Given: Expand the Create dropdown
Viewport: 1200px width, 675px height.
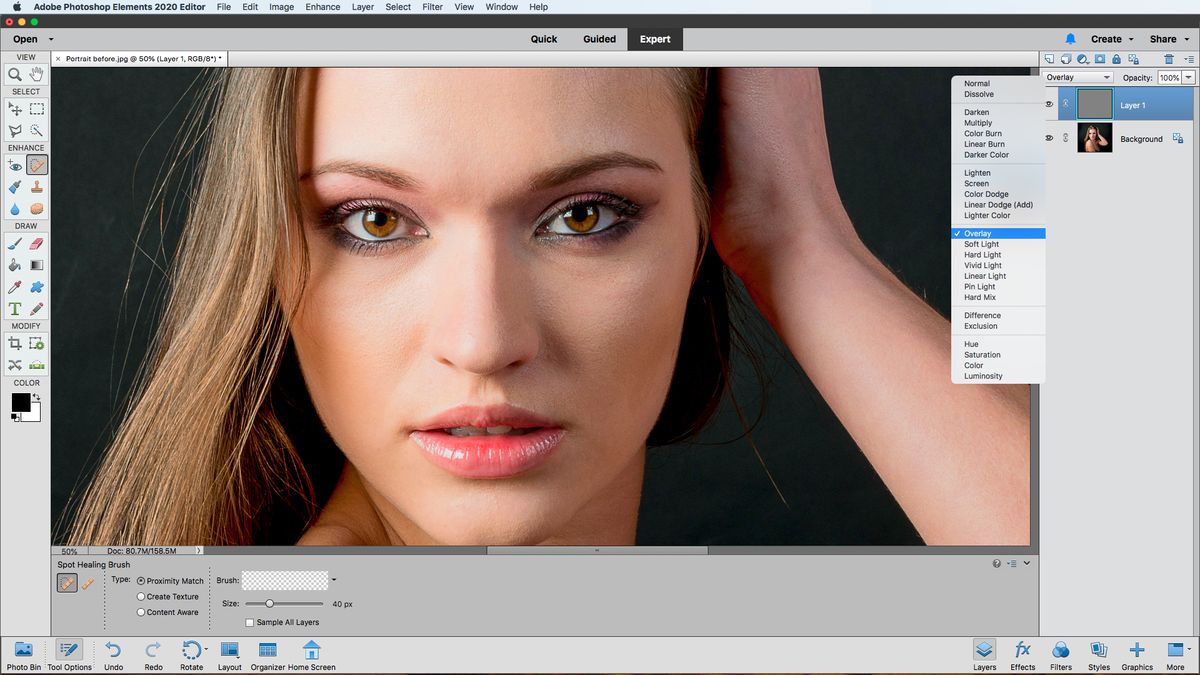Looking at the screenshot, I should (1131, 39).
